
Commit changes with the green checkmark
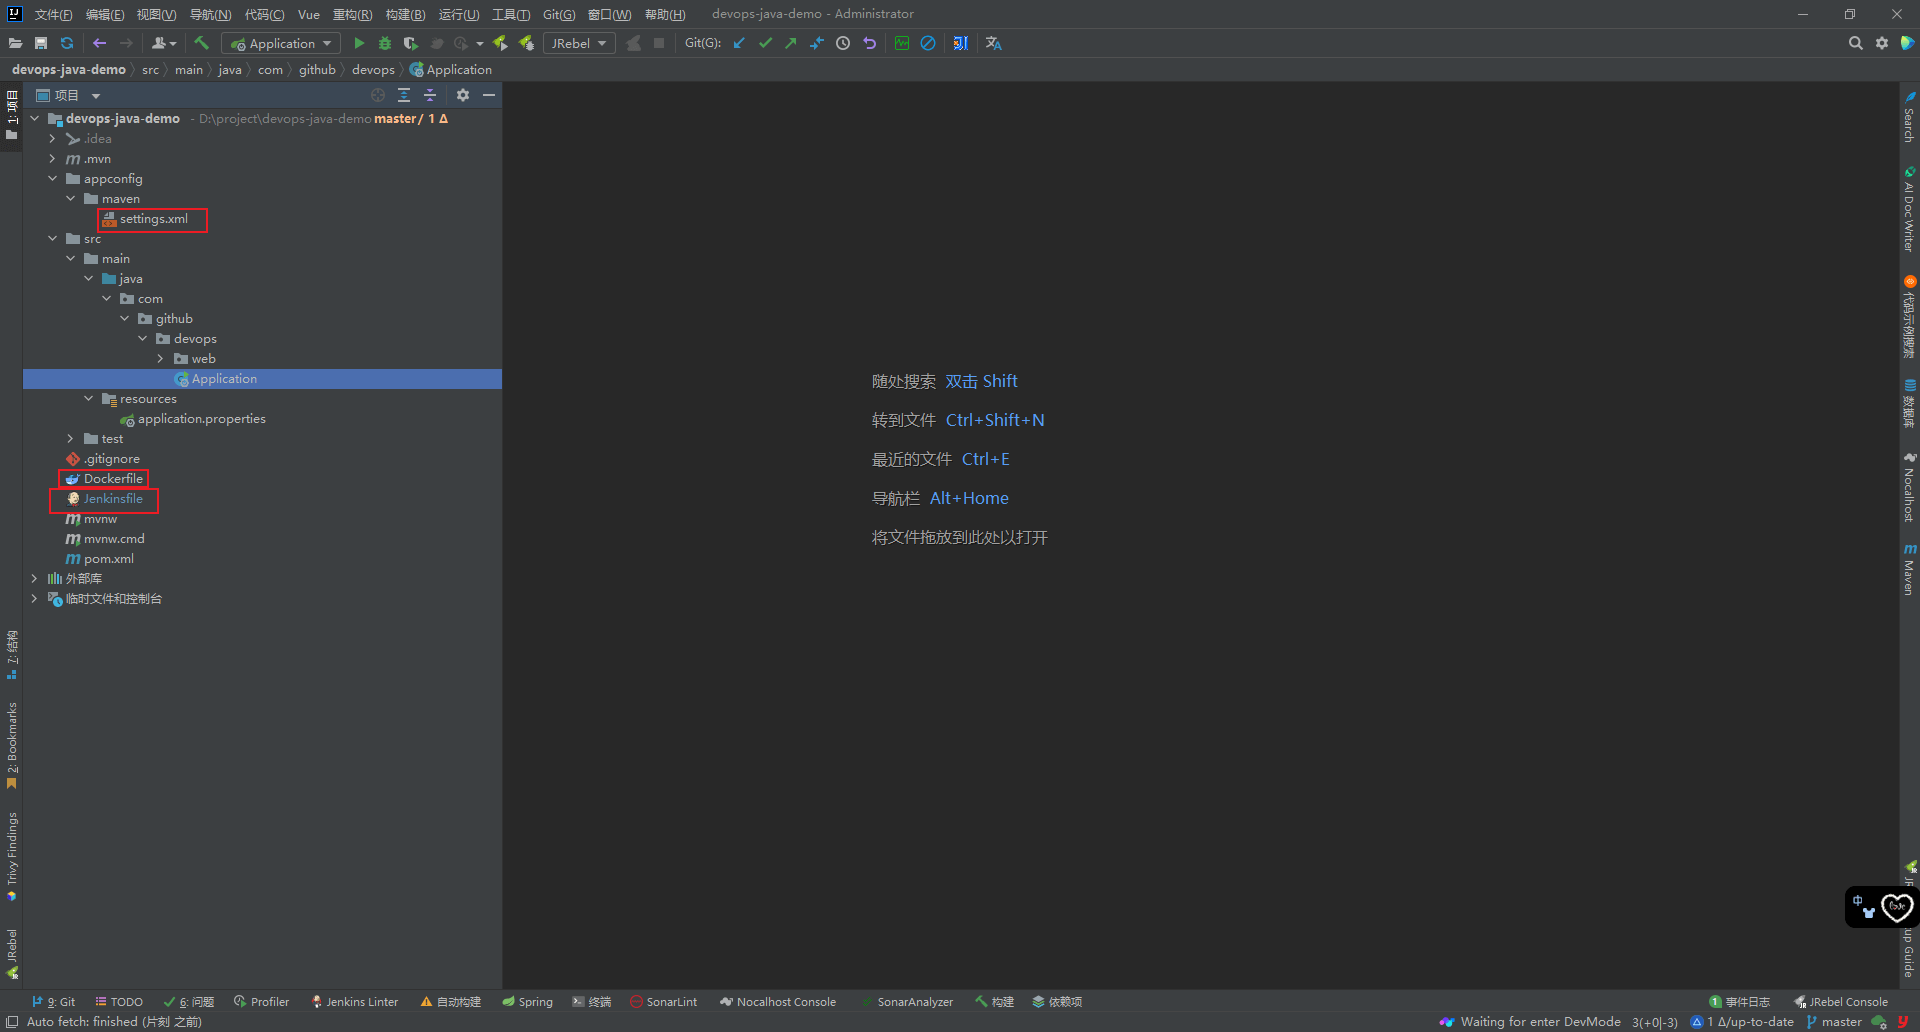click(765, 43)
